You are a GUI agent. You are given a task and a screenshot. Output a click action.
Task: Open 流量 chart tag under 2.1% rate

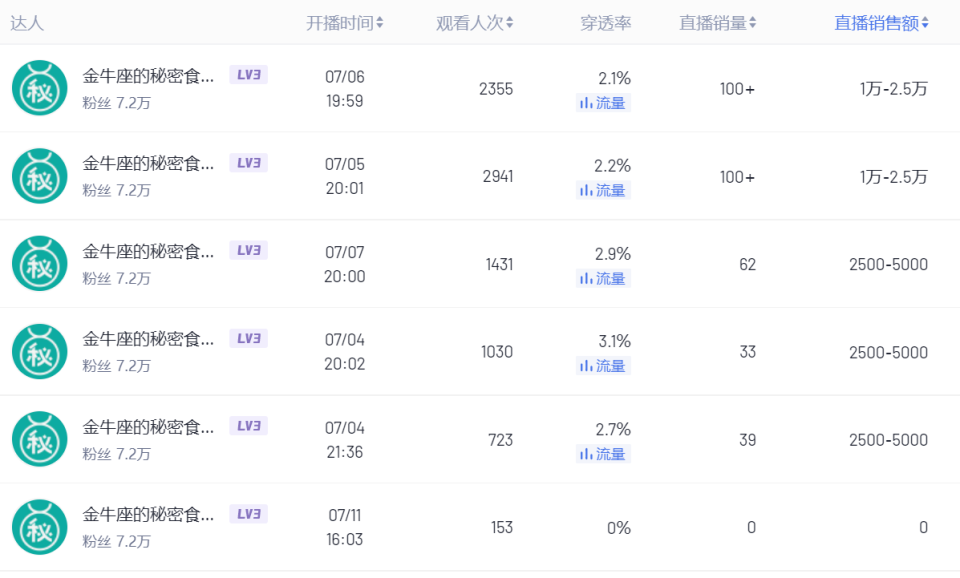[x=603, y=103]
